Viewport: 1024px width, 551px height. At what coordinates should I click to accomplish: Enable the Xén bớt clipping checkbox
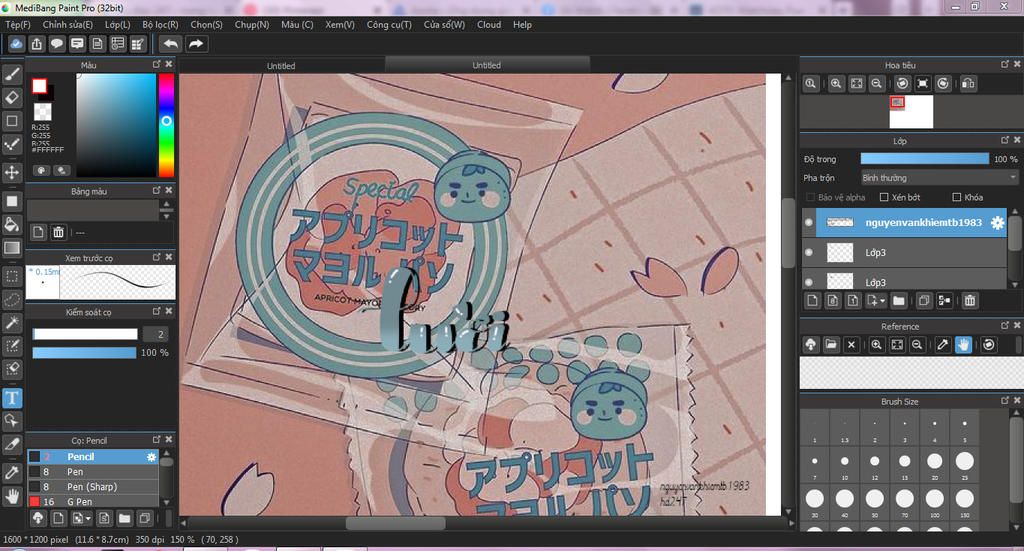tap(884, 197)
